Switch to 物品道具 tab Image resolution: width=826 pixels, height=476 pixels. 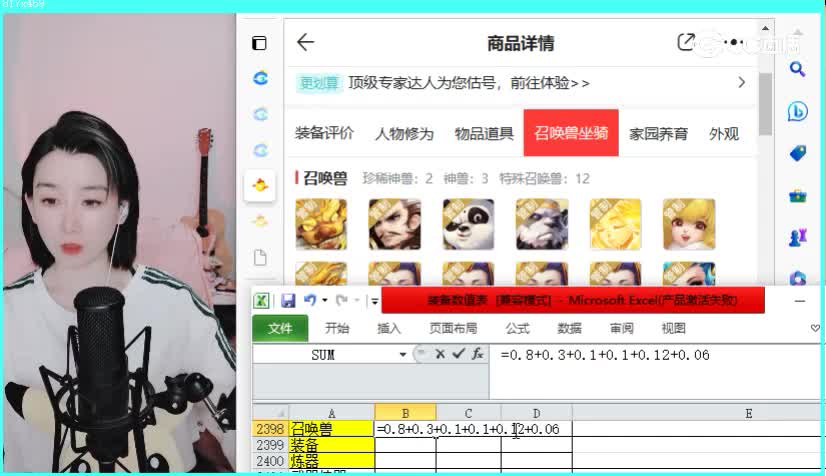pos(484,133)
